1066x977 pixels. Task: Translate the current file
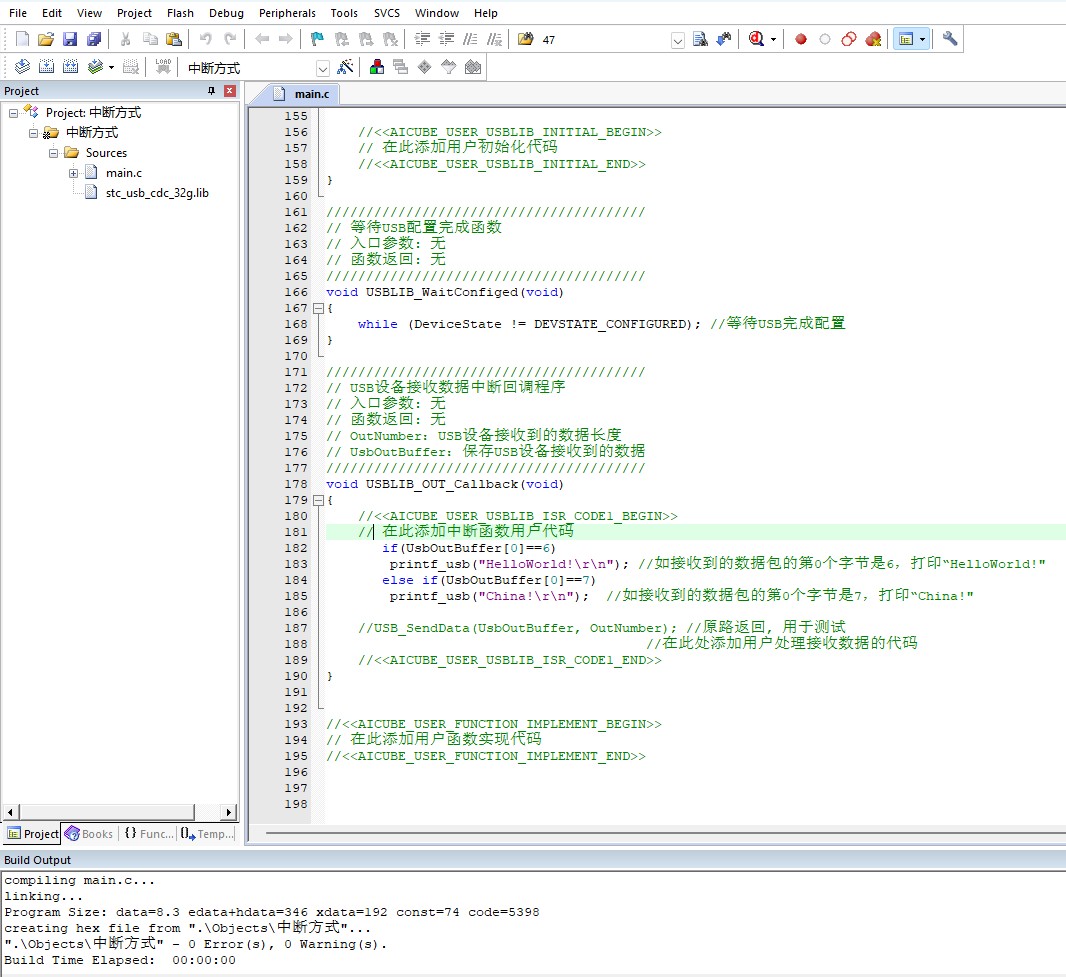pyautogui.click(x=22, y=67)
